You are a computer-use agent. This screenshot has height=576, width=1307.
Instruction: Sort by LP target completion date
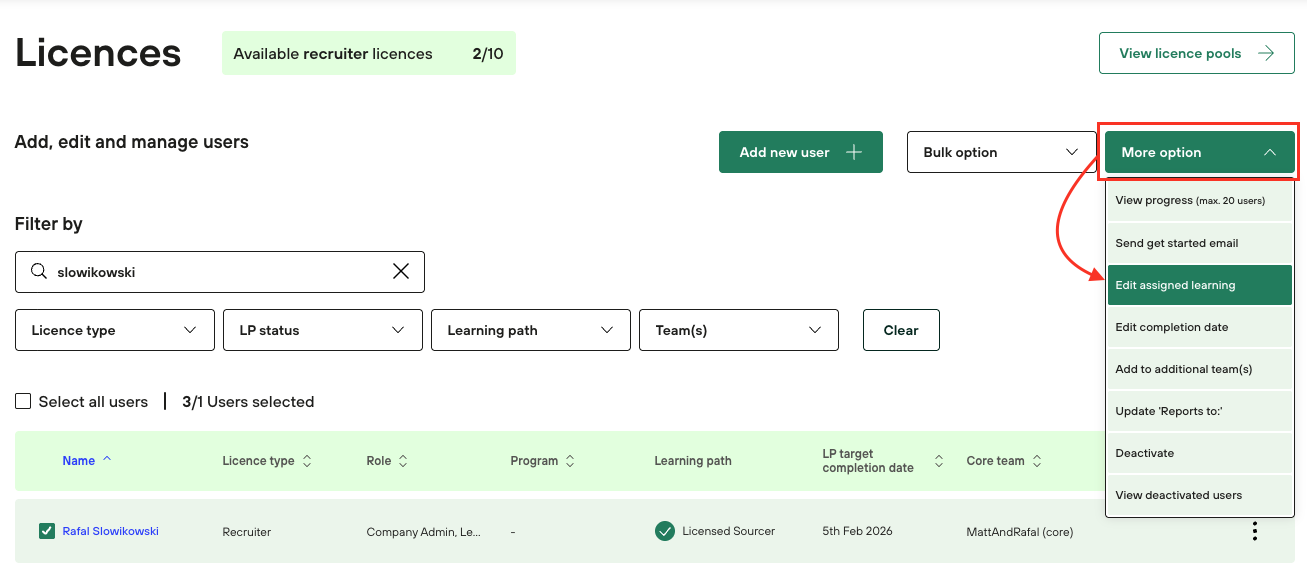[938, 461]
